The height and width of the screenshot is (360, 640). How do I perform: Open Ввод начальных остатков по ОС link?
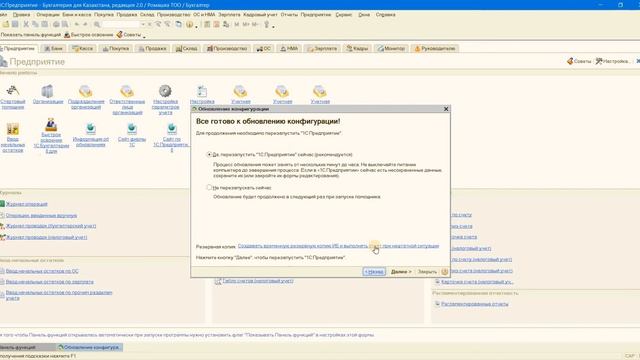tap(42, 271)
